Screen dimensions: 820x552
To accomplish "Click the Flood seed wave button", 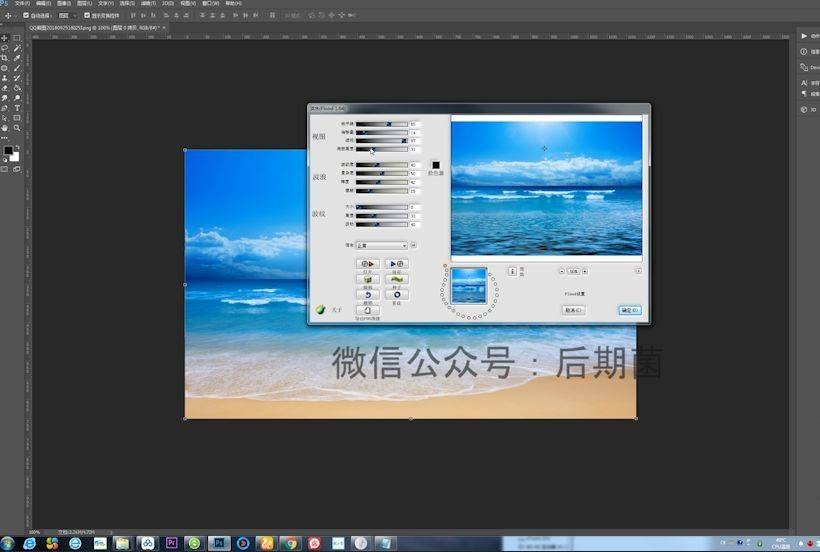I will [x=397, y=280].
